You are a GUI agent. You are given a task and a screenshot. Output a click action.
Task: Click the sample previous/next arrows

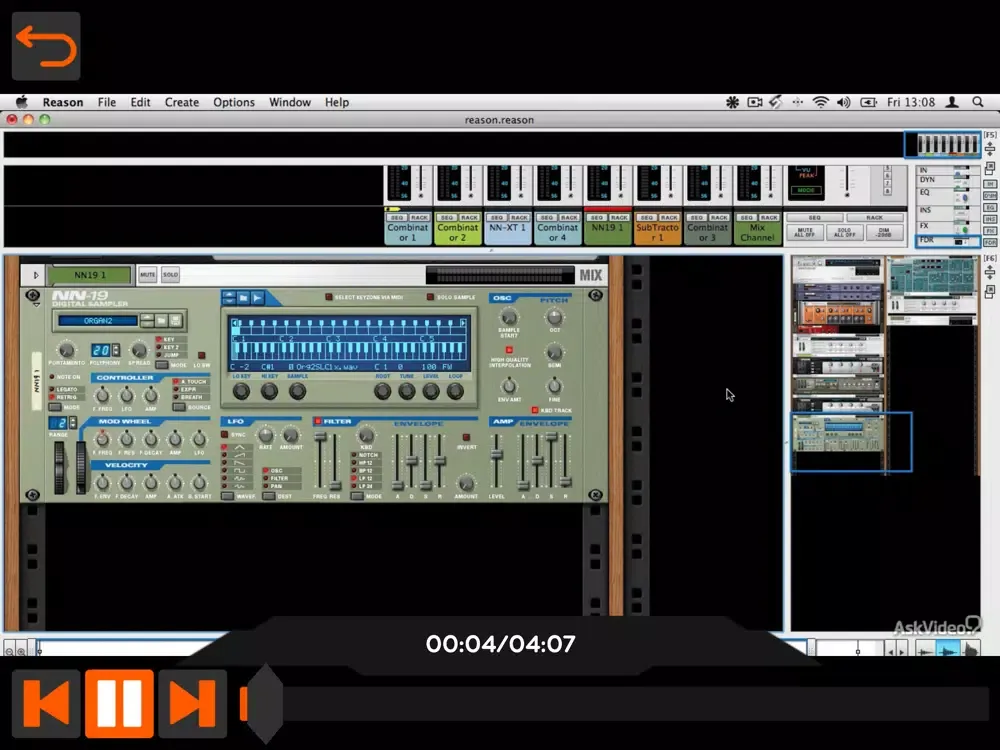229,298
